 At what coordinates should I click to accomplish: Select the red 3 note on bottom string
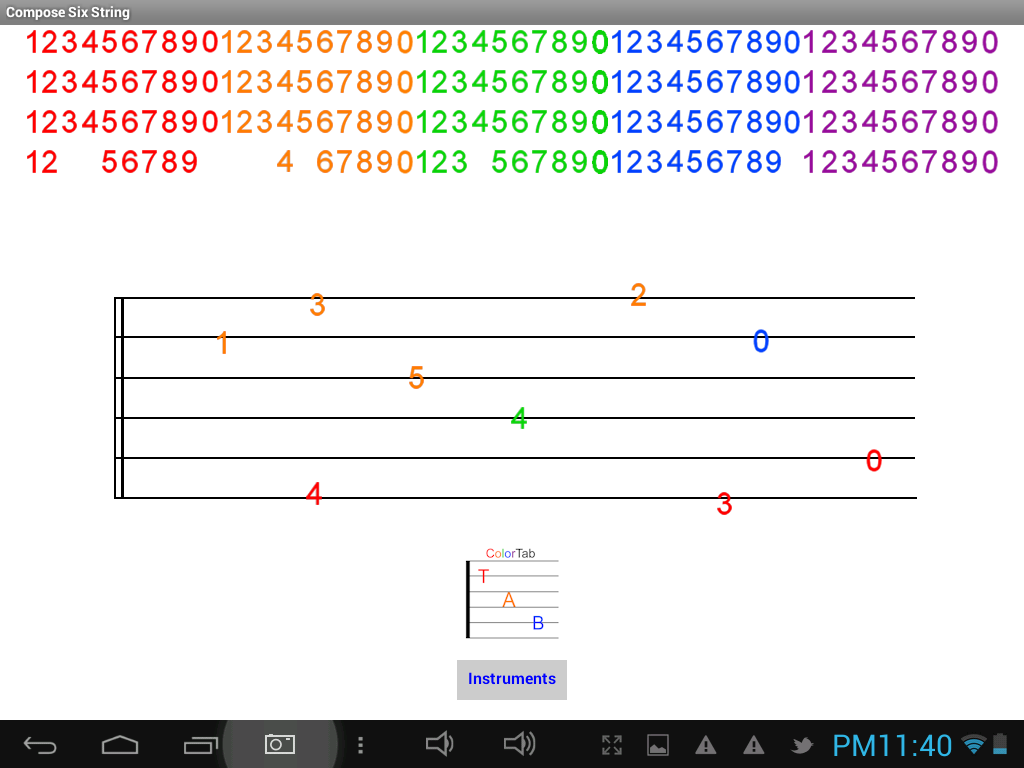tap(724, 505)
